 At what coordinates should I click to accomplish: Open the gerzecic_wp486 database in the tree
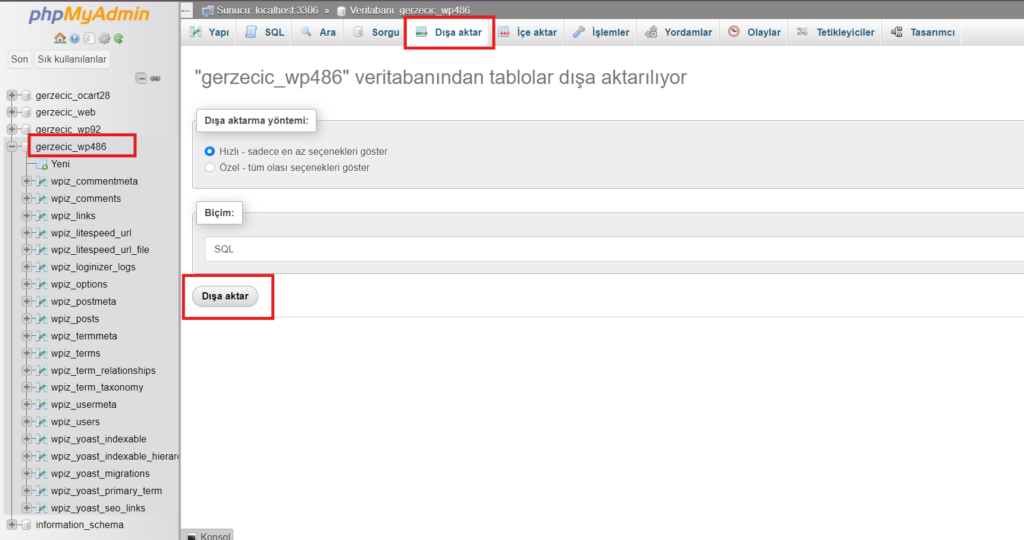pos(71,147)
